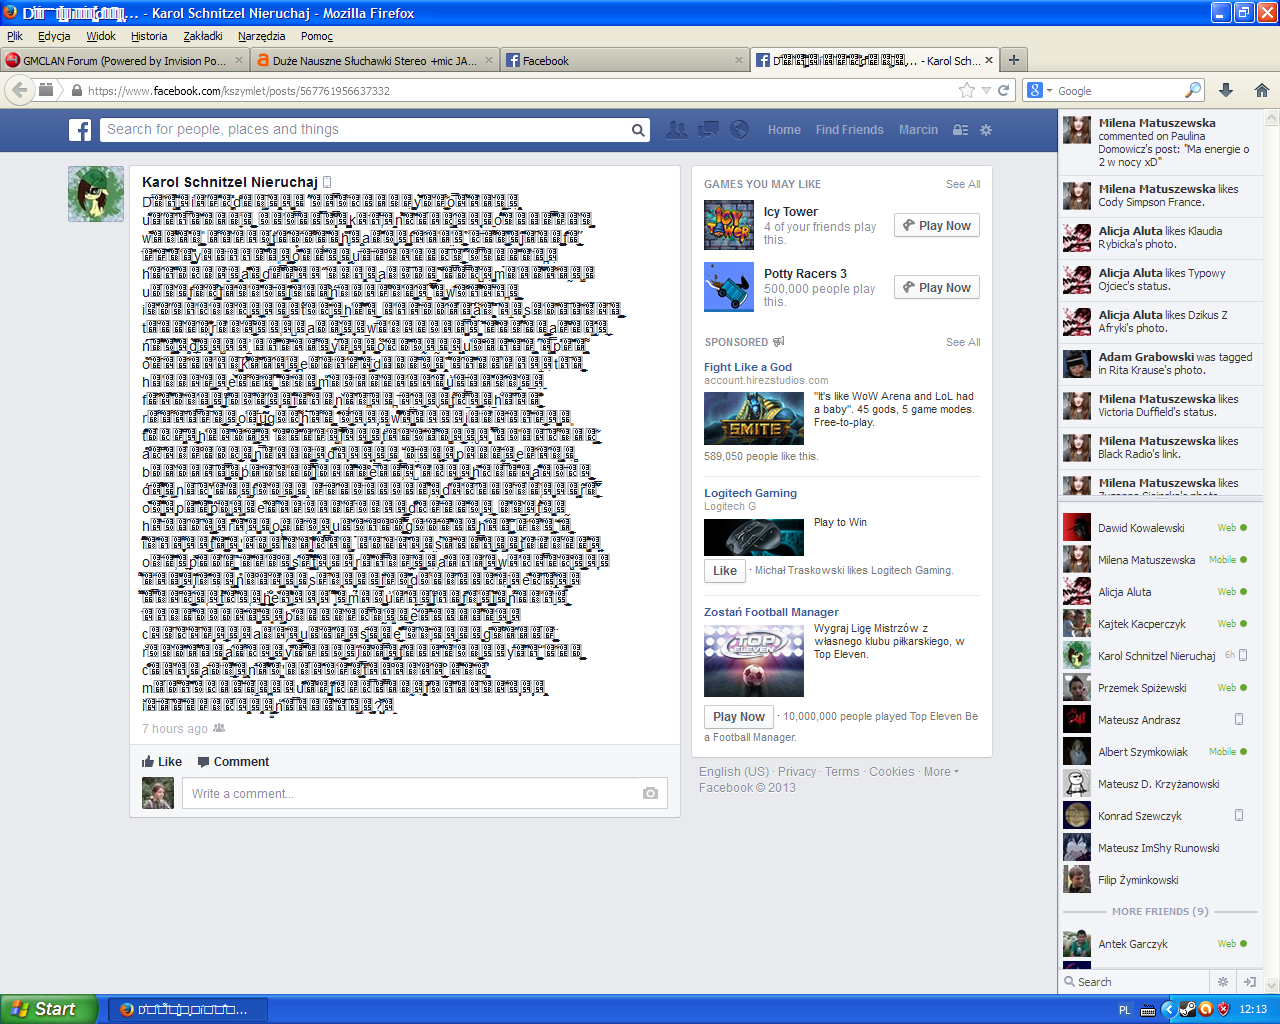Open the account settings gear dropdown

[986, 130]
